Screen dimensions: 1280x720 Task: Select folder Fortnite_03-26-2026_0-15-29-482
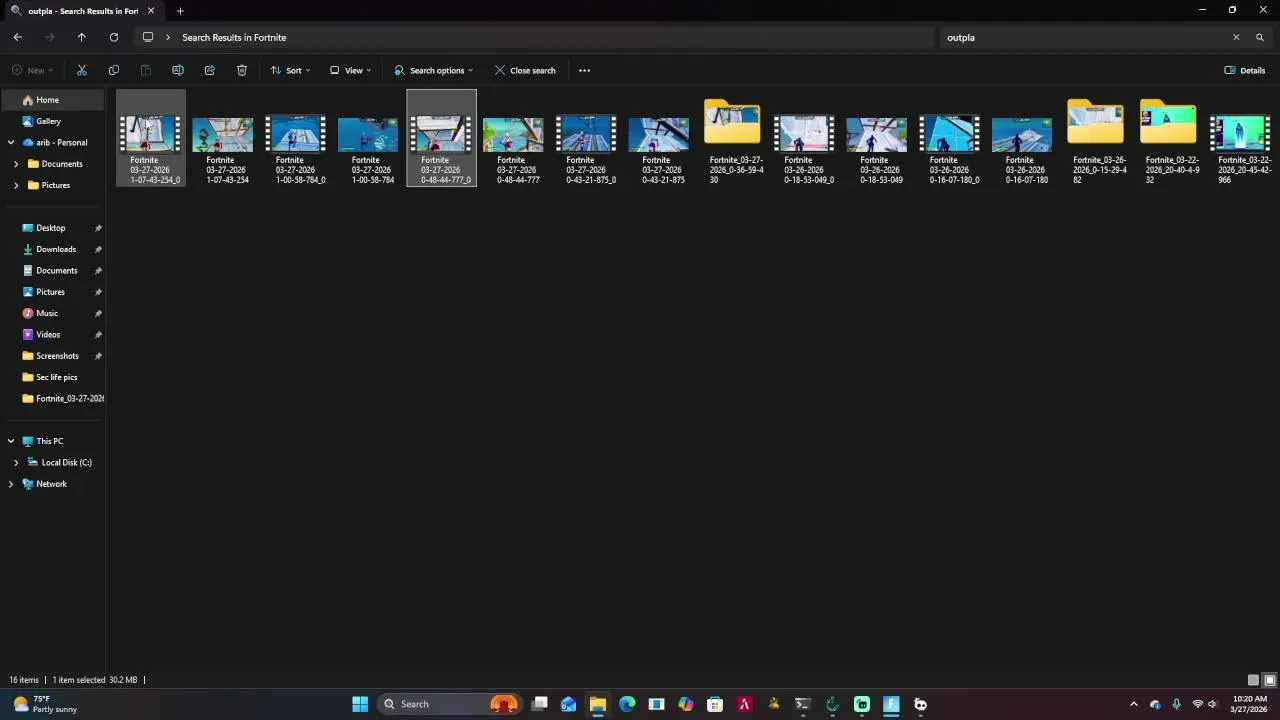click(1095, 138)
